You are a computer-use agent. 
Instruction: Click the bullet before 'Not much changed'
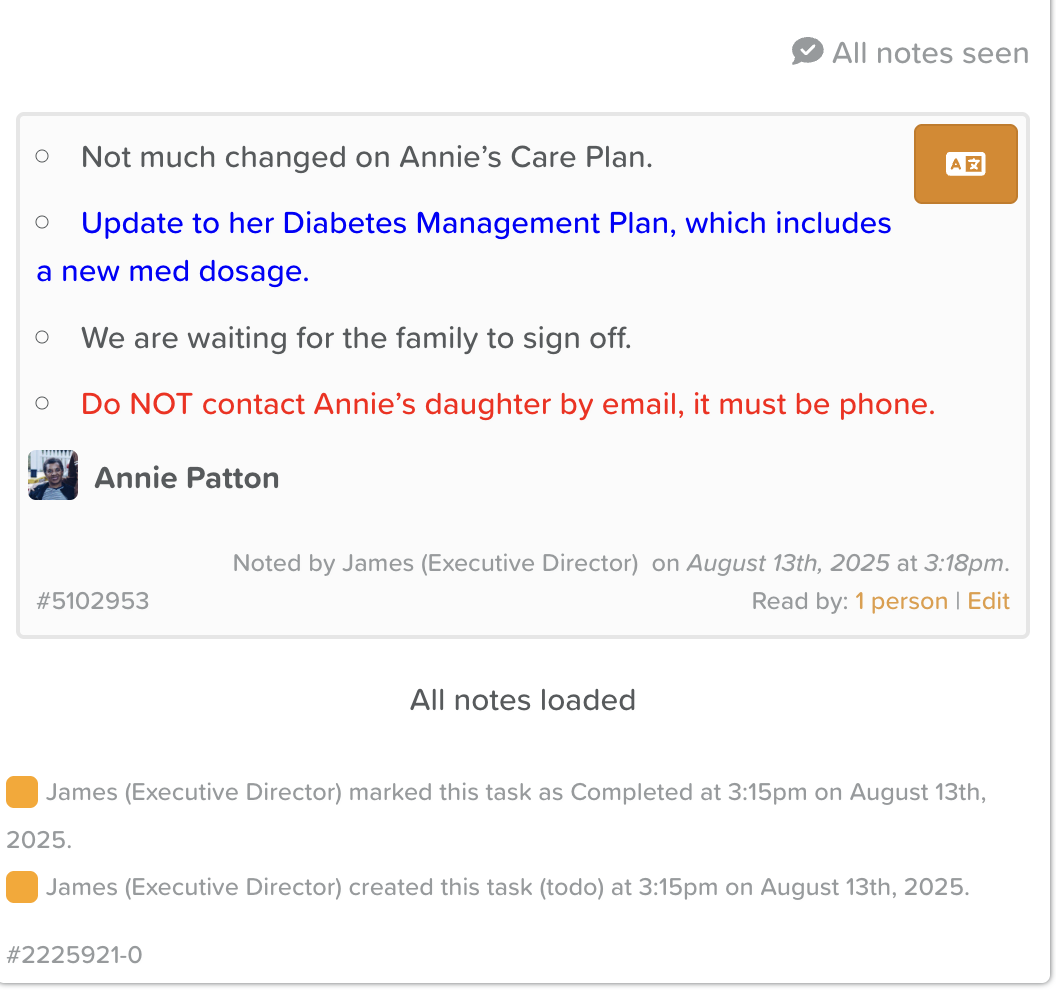pyautogui.click(x=42, y=156)
